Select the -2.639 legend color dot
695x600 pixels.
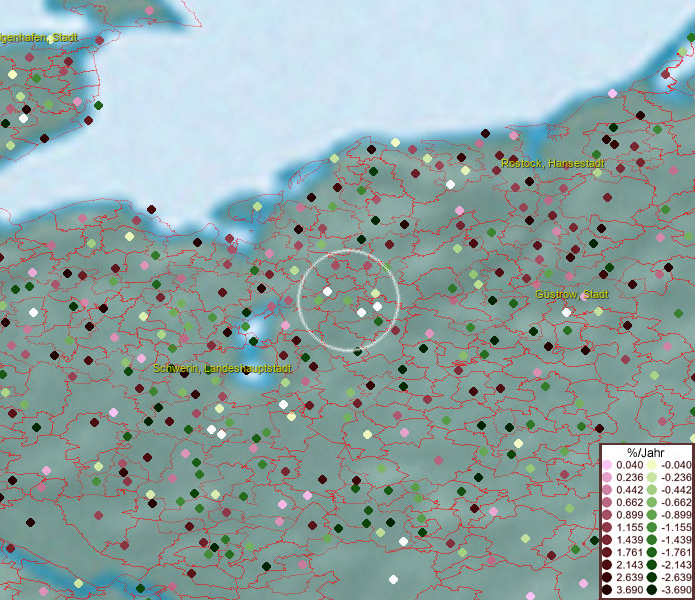[x=652, y=578]
